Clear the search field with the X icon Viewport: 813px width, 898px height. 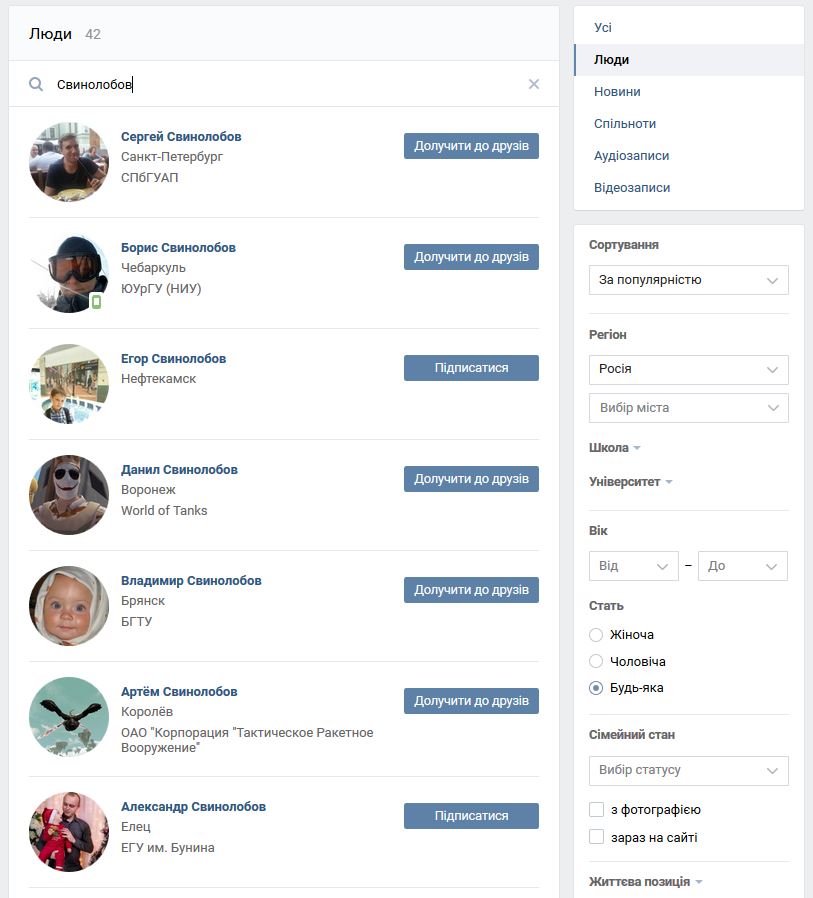(x=534, y=84)
